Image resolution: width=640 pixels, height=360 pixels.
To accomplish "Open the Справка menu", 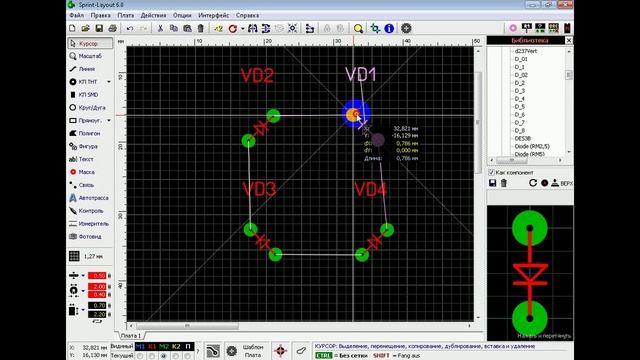I will pyautogui.click(x=247, y=15).
